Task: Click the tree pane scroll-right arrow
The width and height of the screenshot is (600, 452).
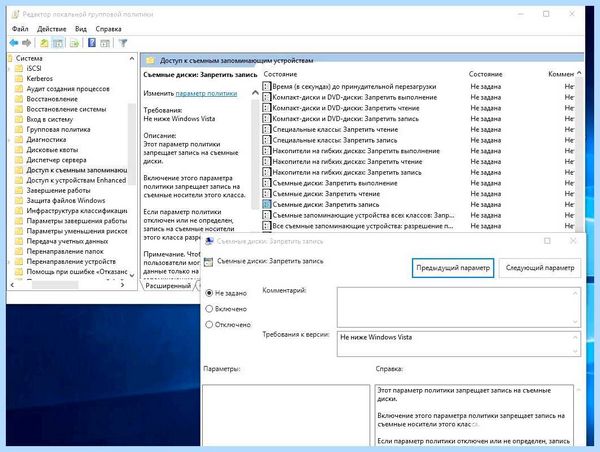Action: 122,285
